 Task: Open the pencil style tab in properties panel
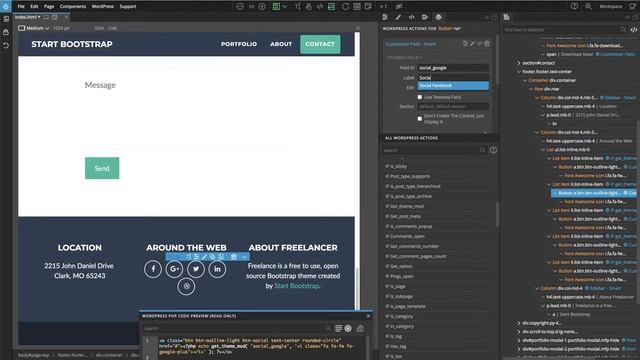(398, 17)
